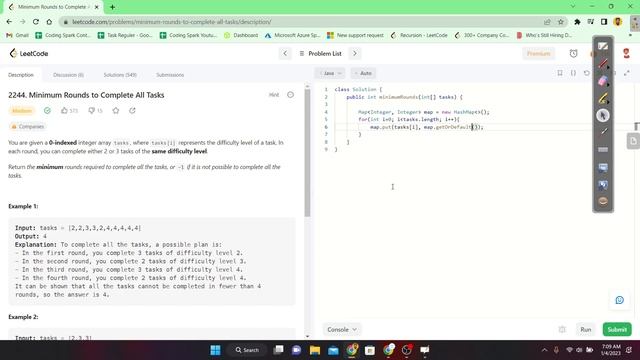Reload the browser page
Image resolution: width=640 pixels, height=360 pixels.
tap(36, 22)
